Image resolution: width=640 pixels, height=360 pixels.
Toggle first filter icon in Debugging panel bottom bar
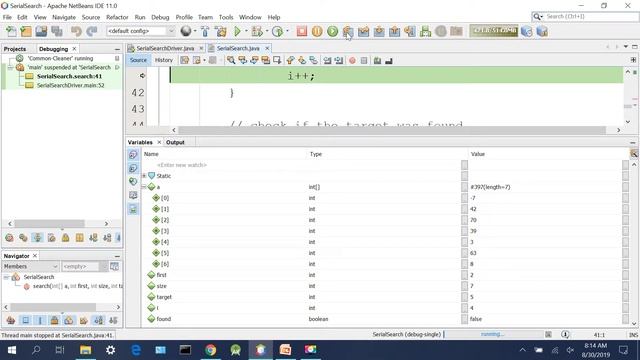(9, 238)
